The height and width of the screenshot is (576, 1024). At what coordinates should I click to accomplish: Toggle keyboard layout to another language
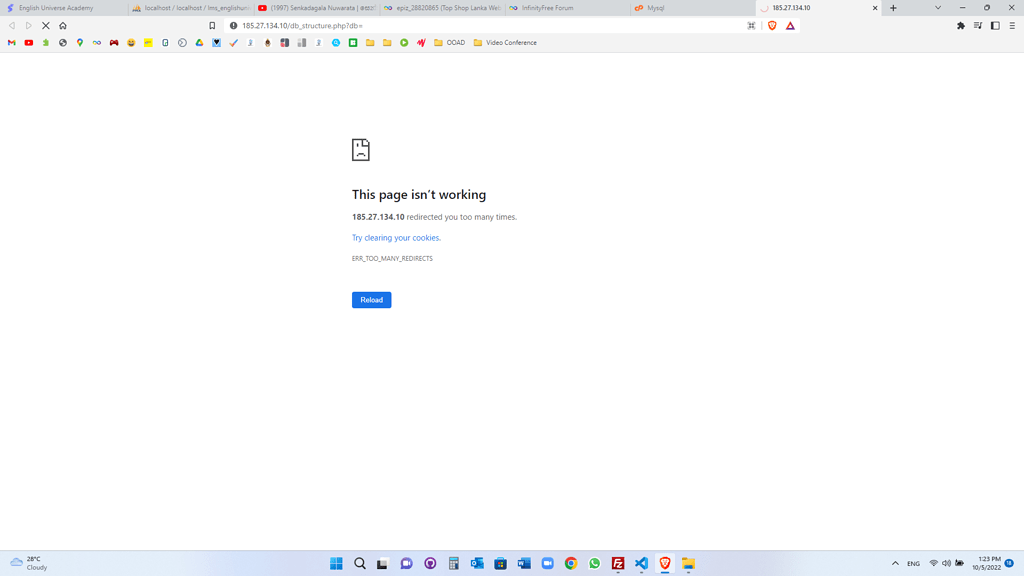coord(913,563)
